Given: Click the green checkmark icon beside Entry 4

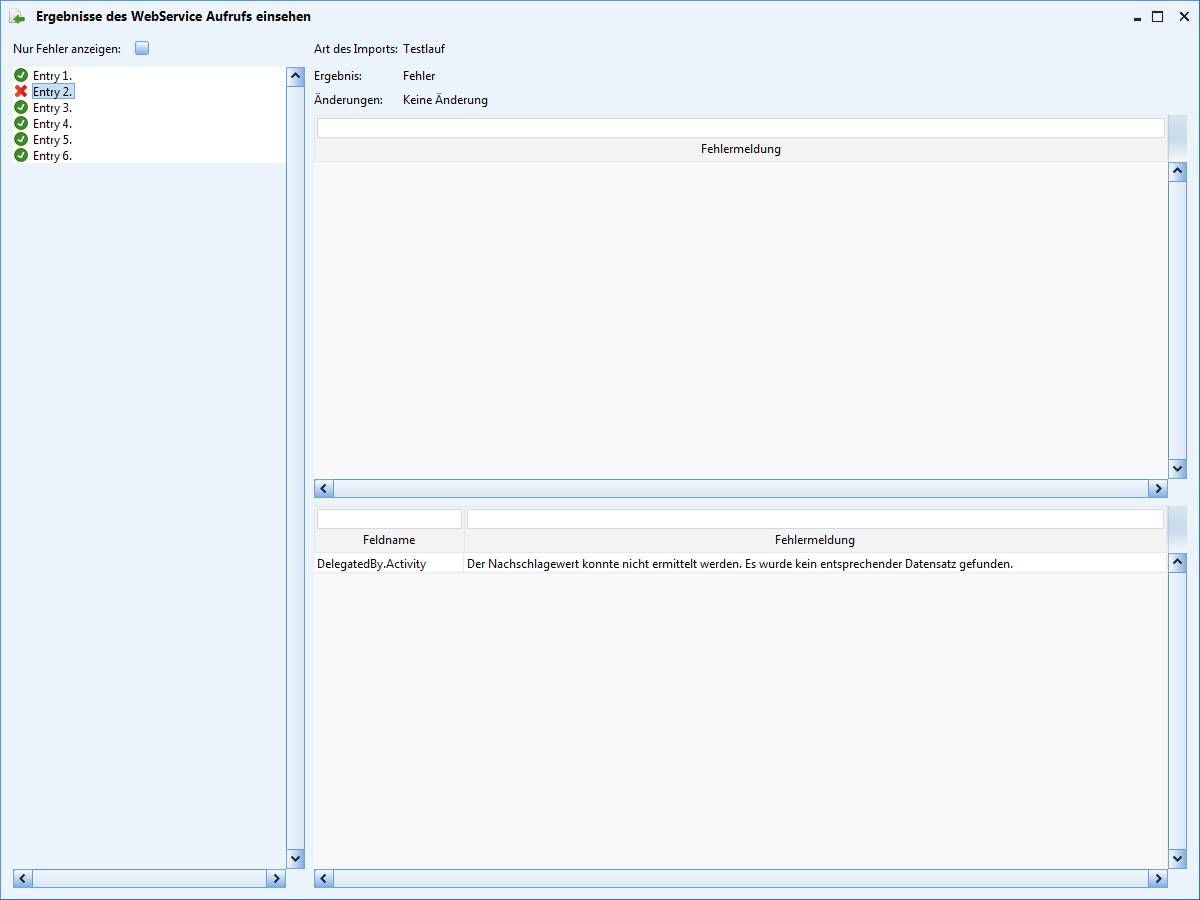Looking at the screenshot, I should (21, 123).
